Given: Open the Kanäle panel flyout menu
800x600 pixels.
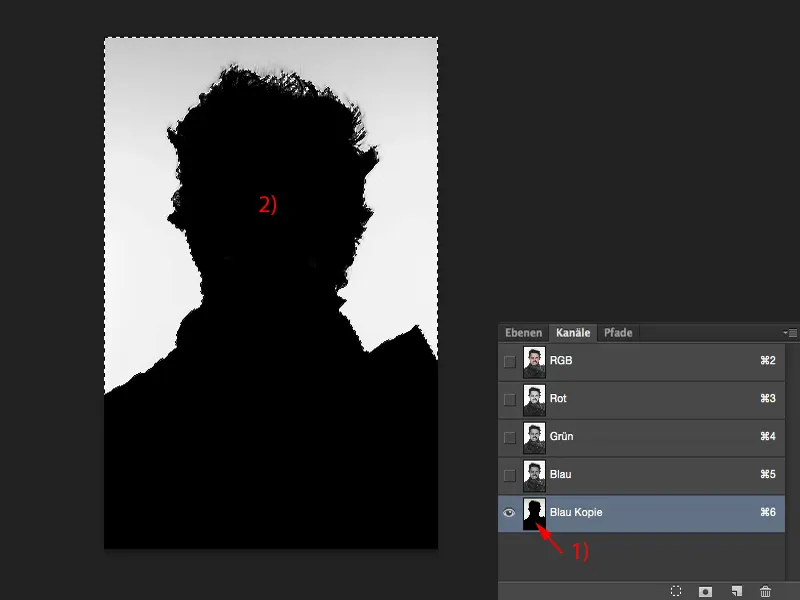Looking at the screenshot, I should [790, 333].
